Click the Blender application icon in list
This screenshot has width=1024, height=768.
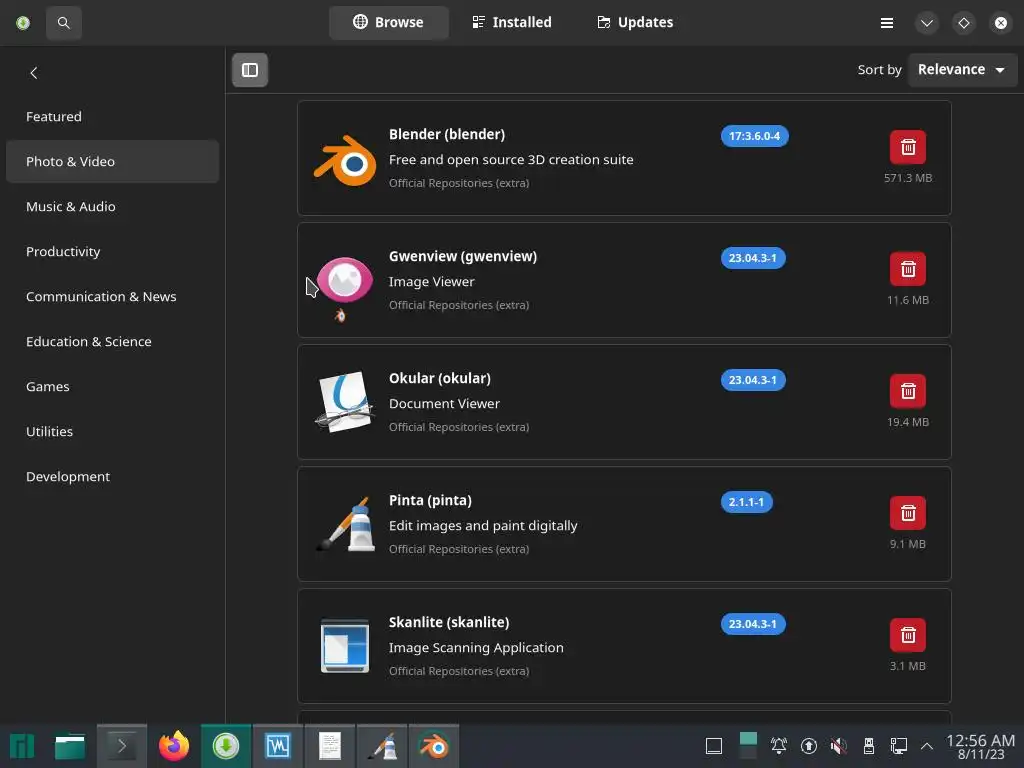tap(345, 161)
